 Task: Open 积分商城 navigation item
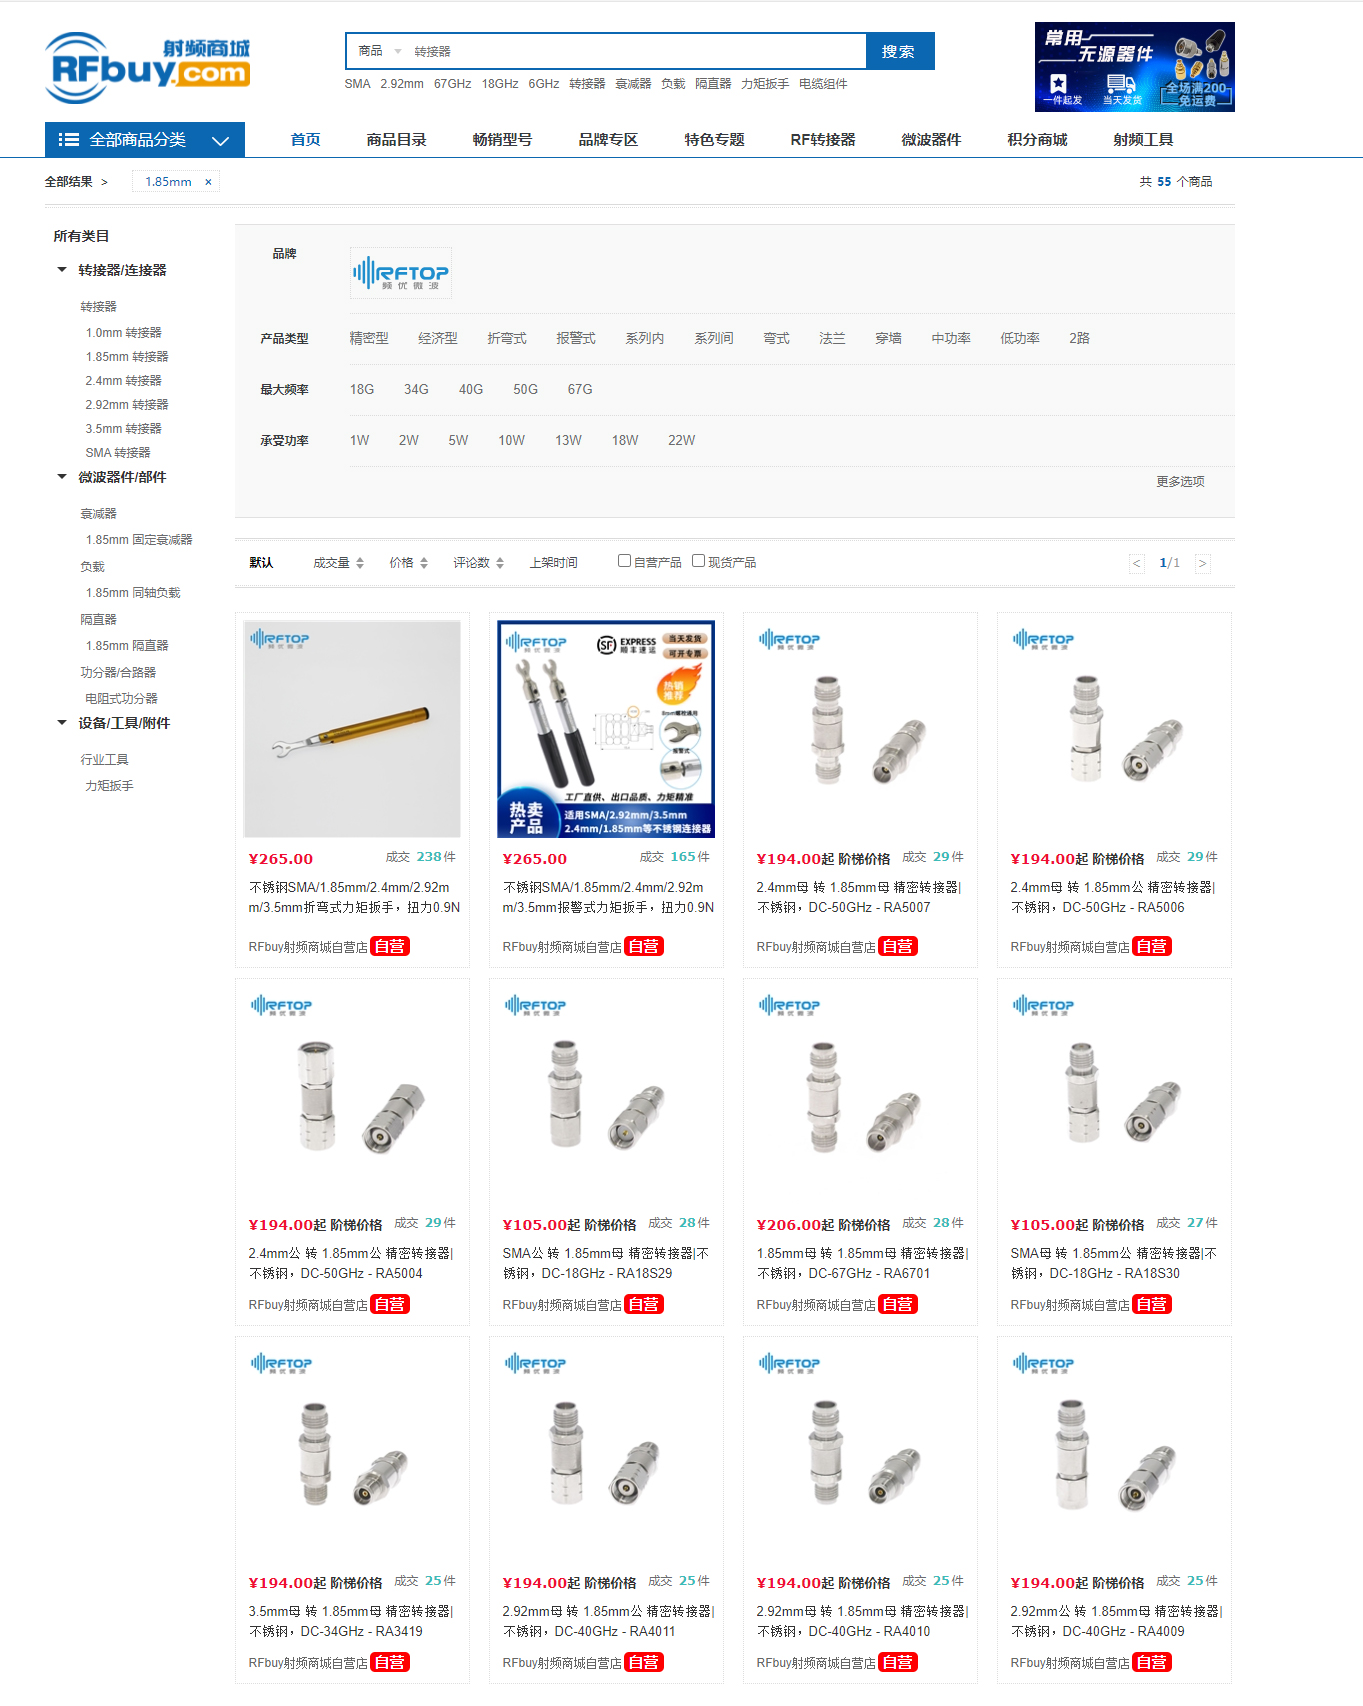click(x=1037, y=140)
